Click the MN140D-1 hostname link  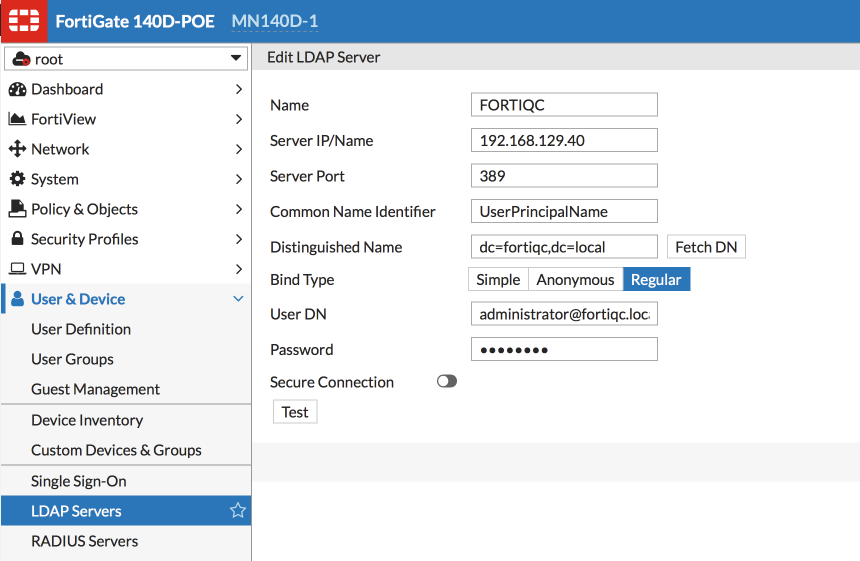point(275,21)
